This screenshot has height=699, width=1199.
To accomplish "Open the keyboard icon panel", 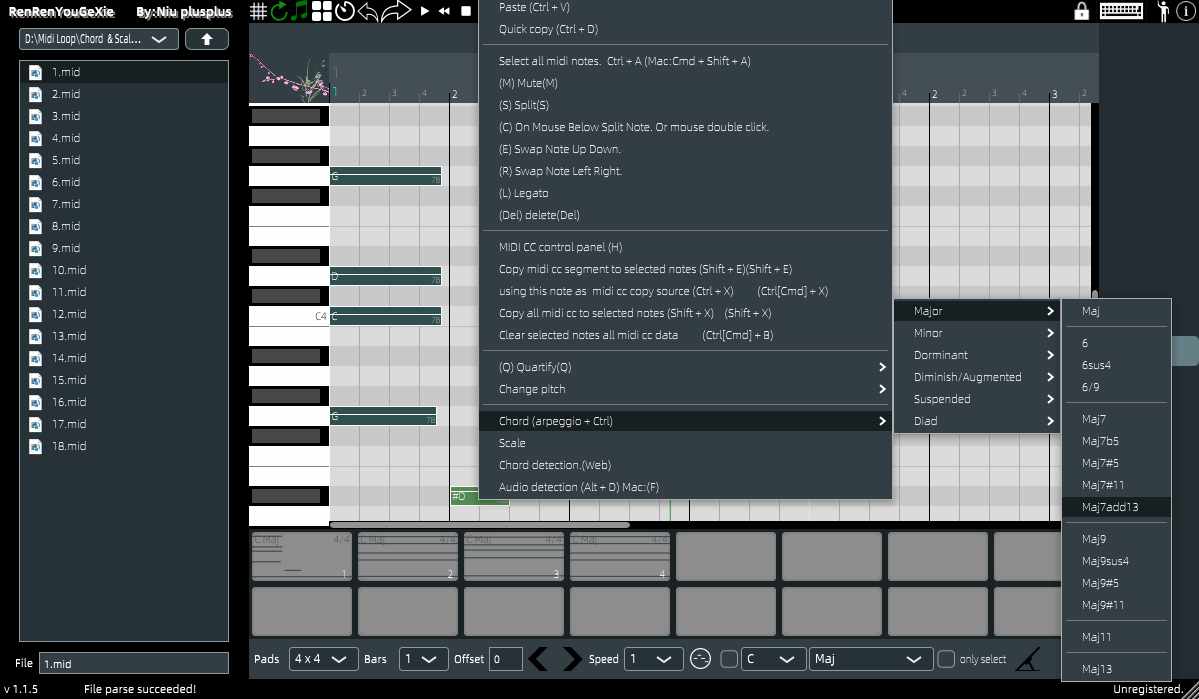I will [x=1121, y=11].
